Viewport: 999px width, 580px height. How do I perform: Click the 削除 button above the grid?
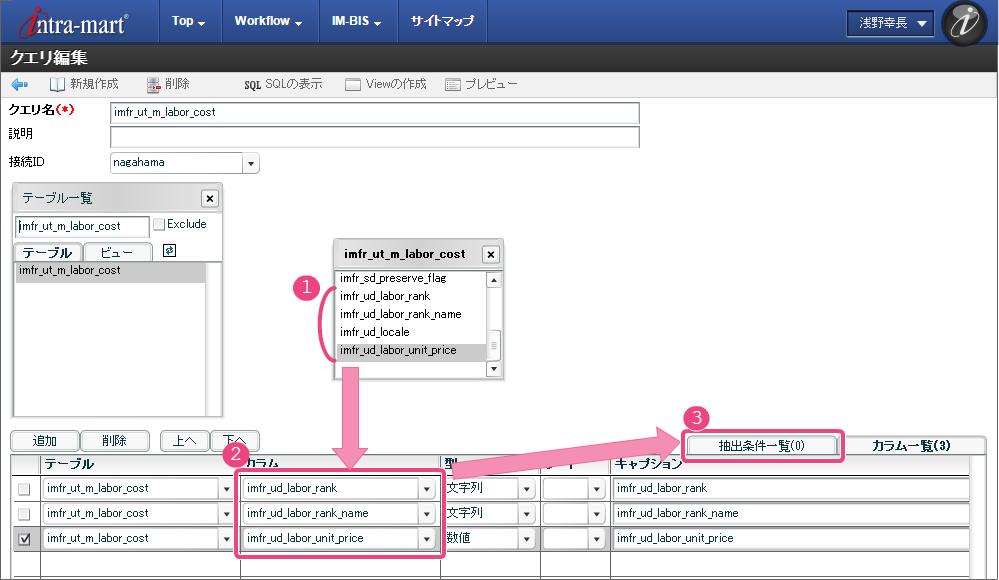pyautogui.click(x=115, y=440)
